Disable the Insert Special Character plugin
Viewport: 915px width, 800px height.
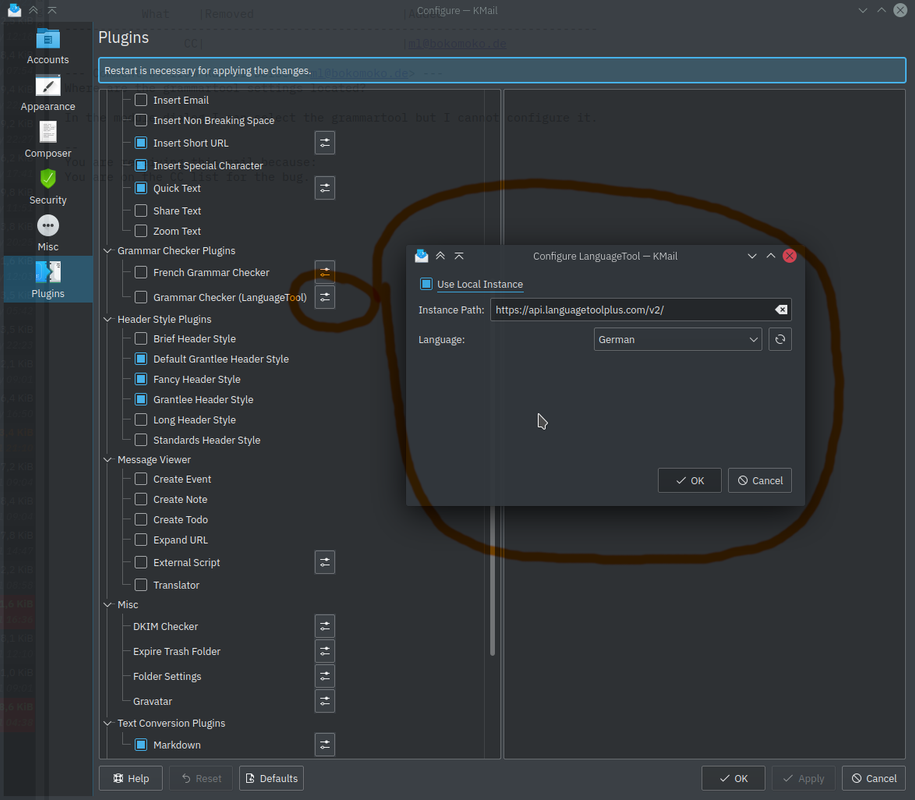[x=141, y=165]
